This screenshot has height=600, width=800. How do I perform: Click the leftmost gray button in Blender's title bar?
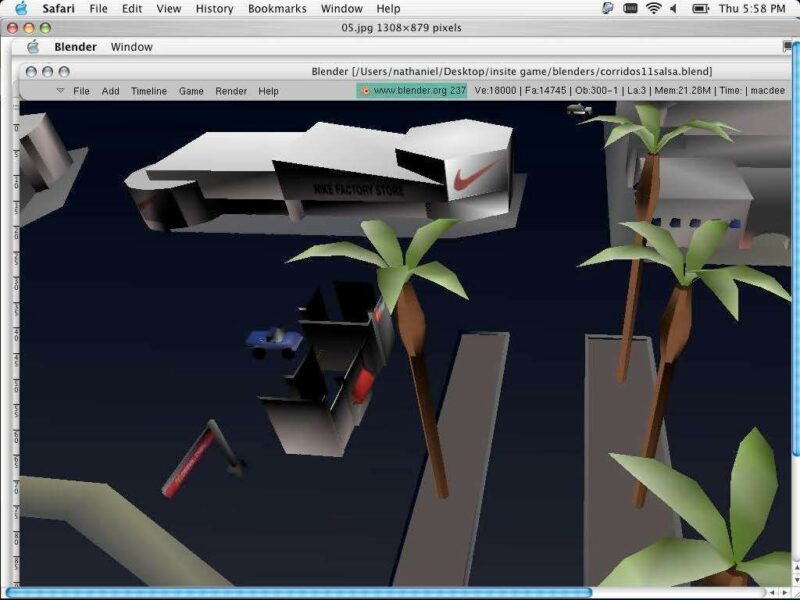pos(31,71)
